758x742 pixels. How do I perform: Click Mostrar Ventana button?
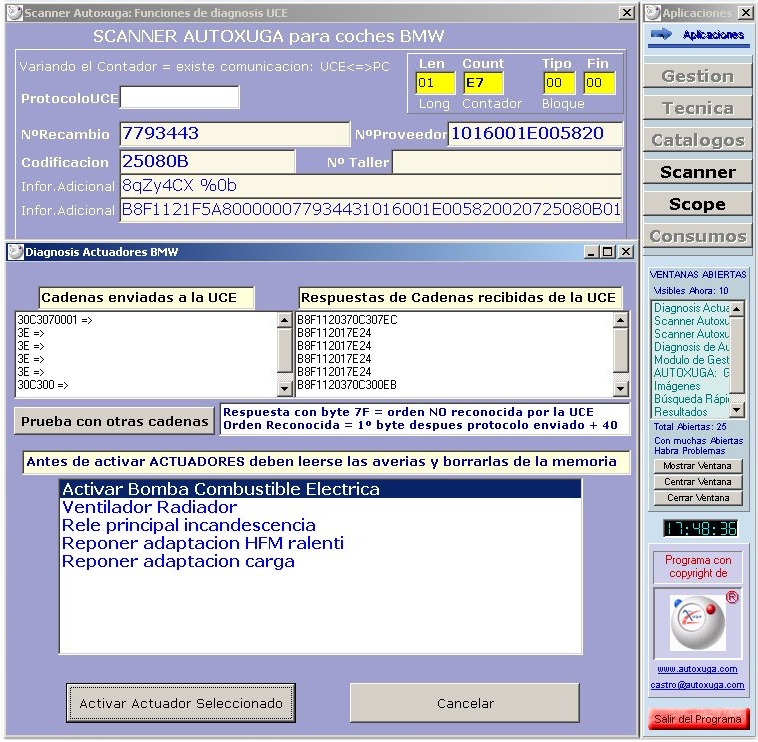(698, 466)
